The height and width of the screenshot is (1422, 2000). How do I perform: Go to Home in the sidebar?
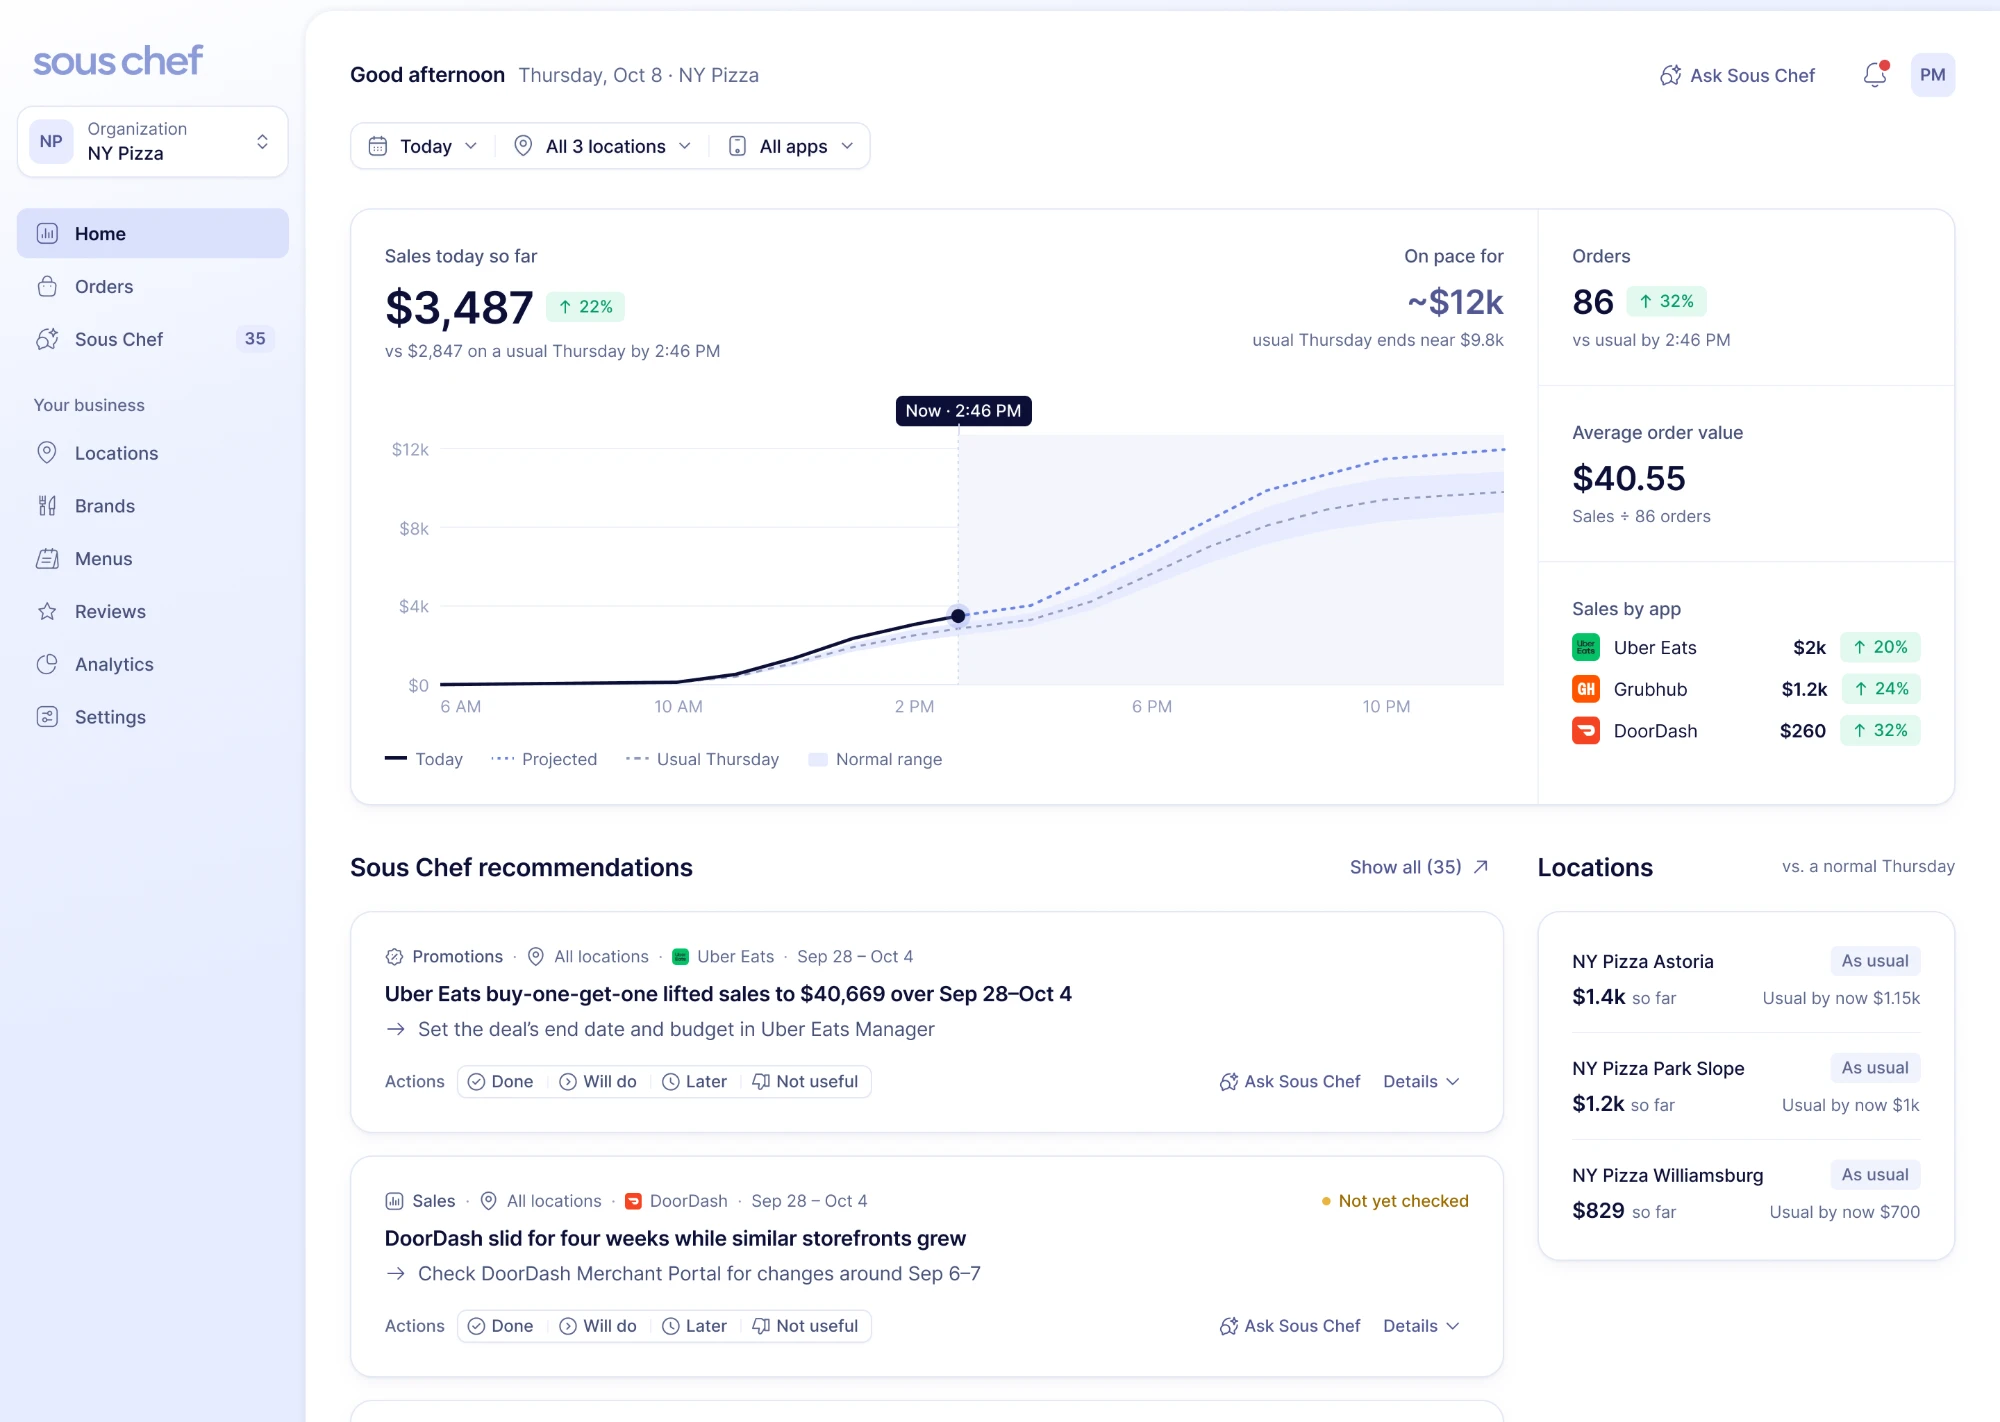click(x=153, y=233)
